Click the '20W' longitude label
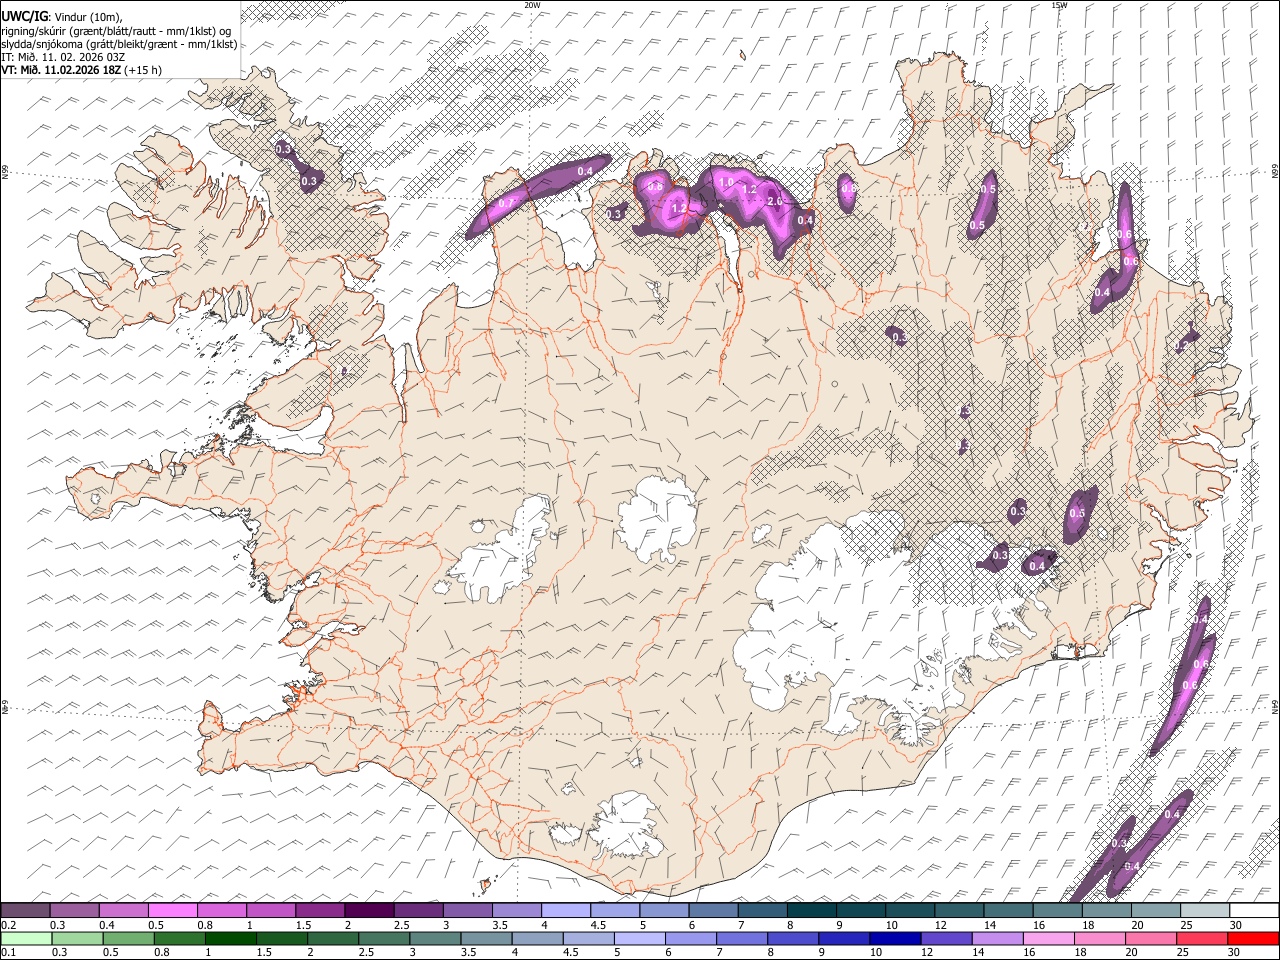The image size is (1280, 960). [x=532, y=5]
